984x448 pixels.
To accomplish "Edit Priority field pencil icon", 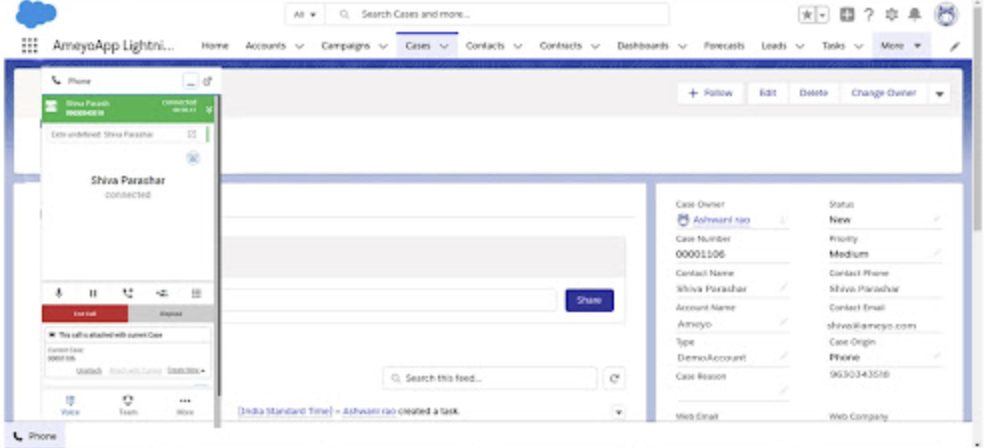I will (x=937, y=253).
